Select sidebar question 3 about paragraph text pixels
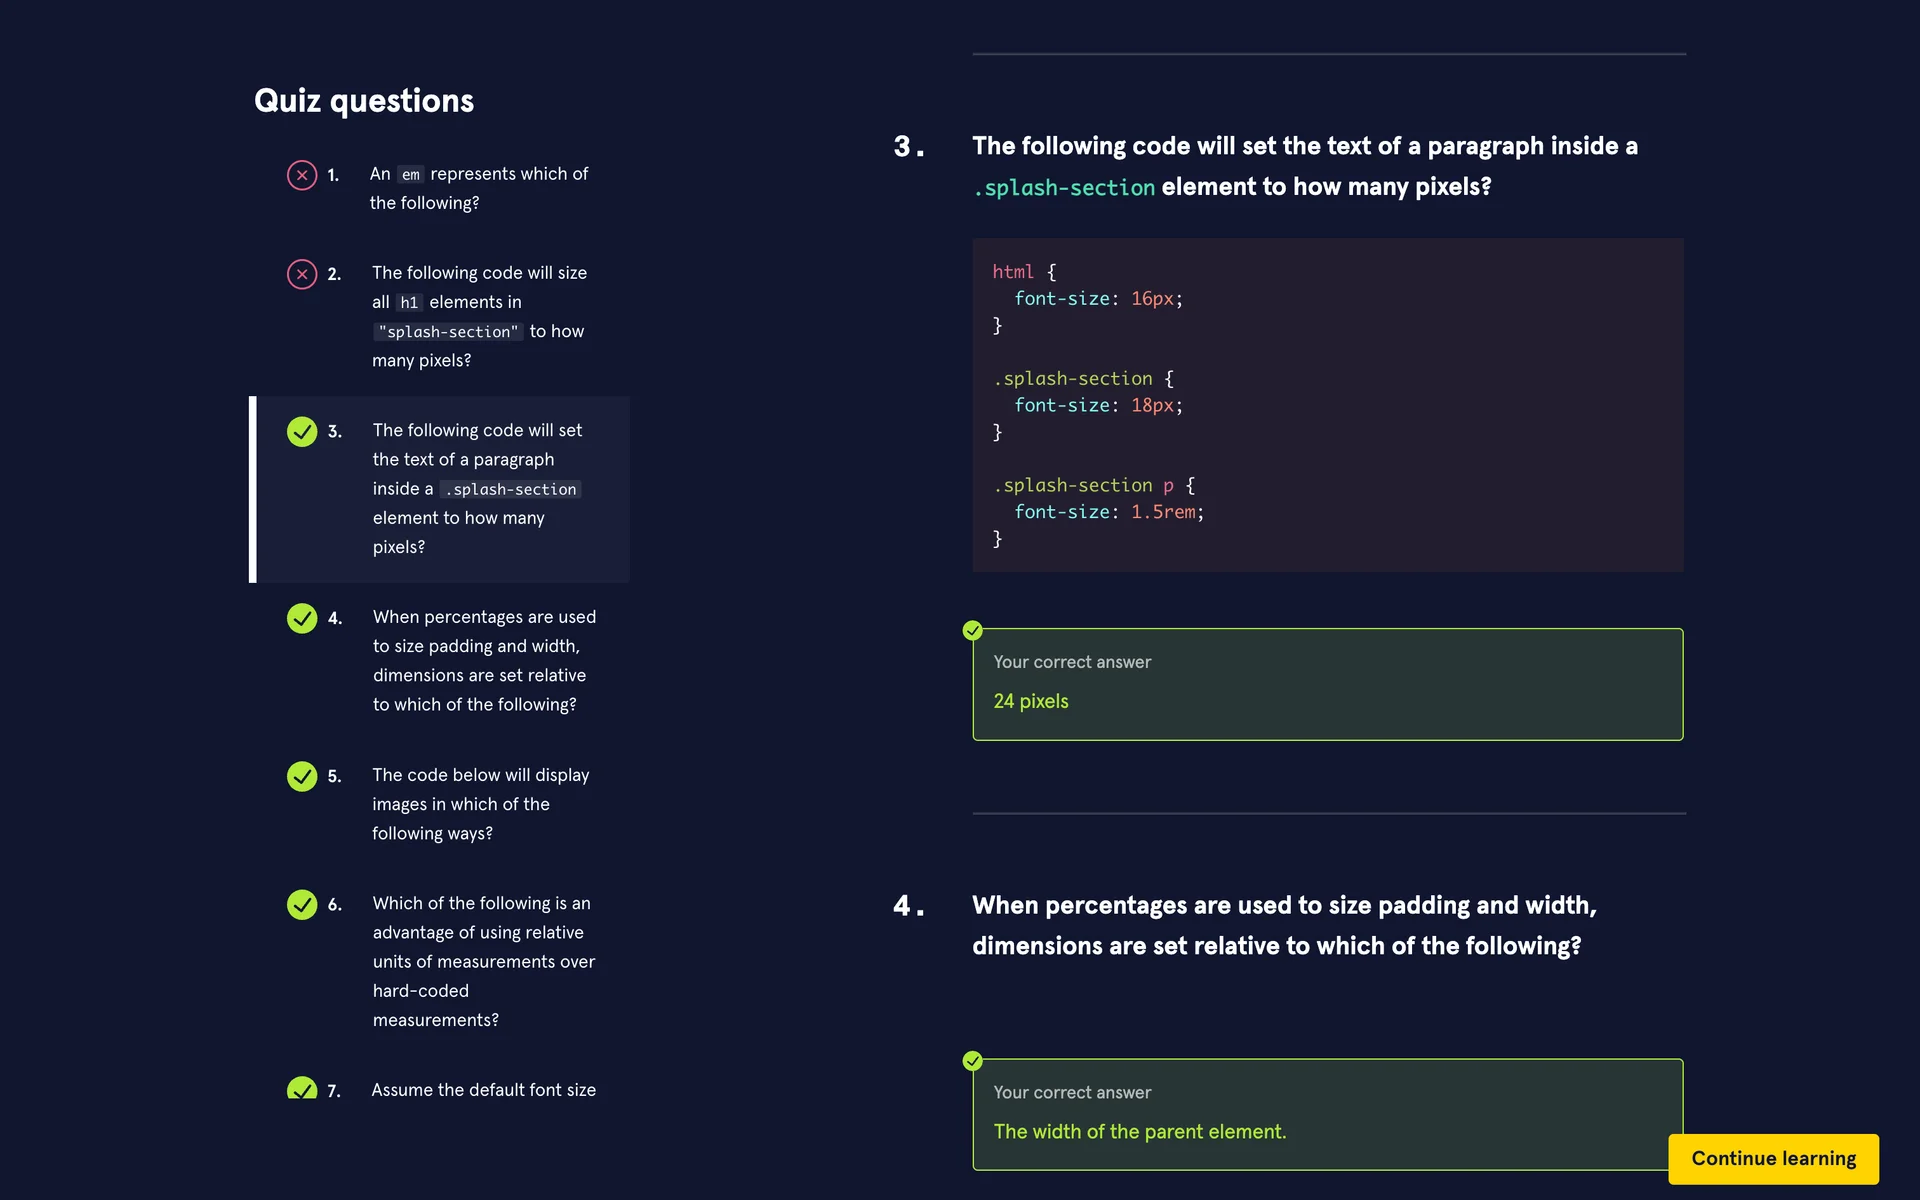Viewport: 1920px width, 1200px height. (477, 488)
